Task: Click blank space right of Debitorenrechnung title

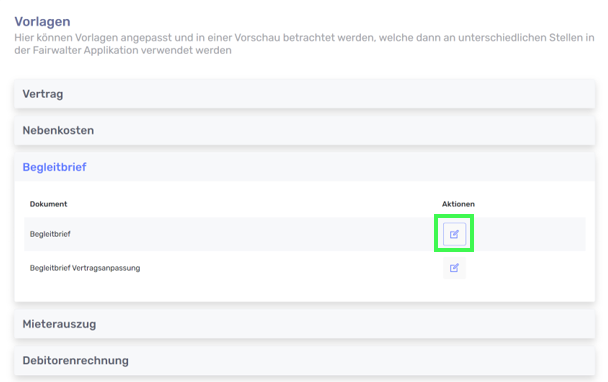Action: coord(361,360)
